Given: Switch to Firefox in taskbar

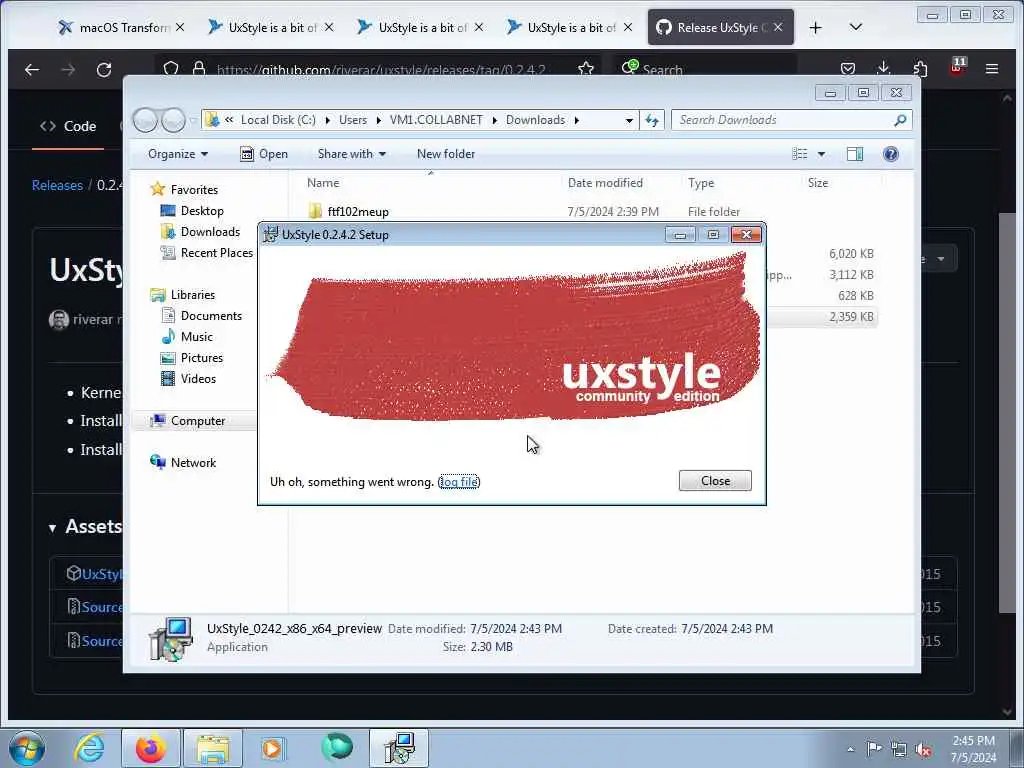Looking at the screenshot, I should click(150, 748).
